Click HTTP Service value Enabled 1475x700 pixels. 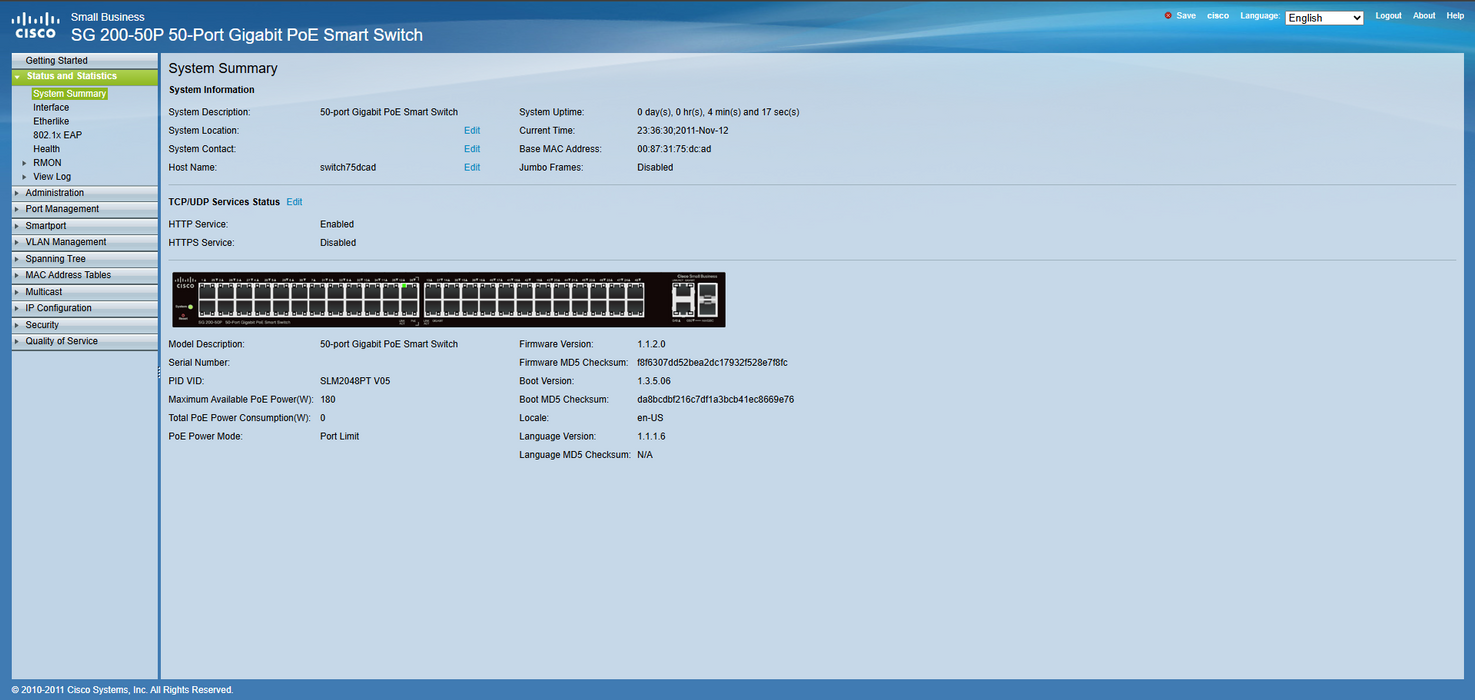337,225
